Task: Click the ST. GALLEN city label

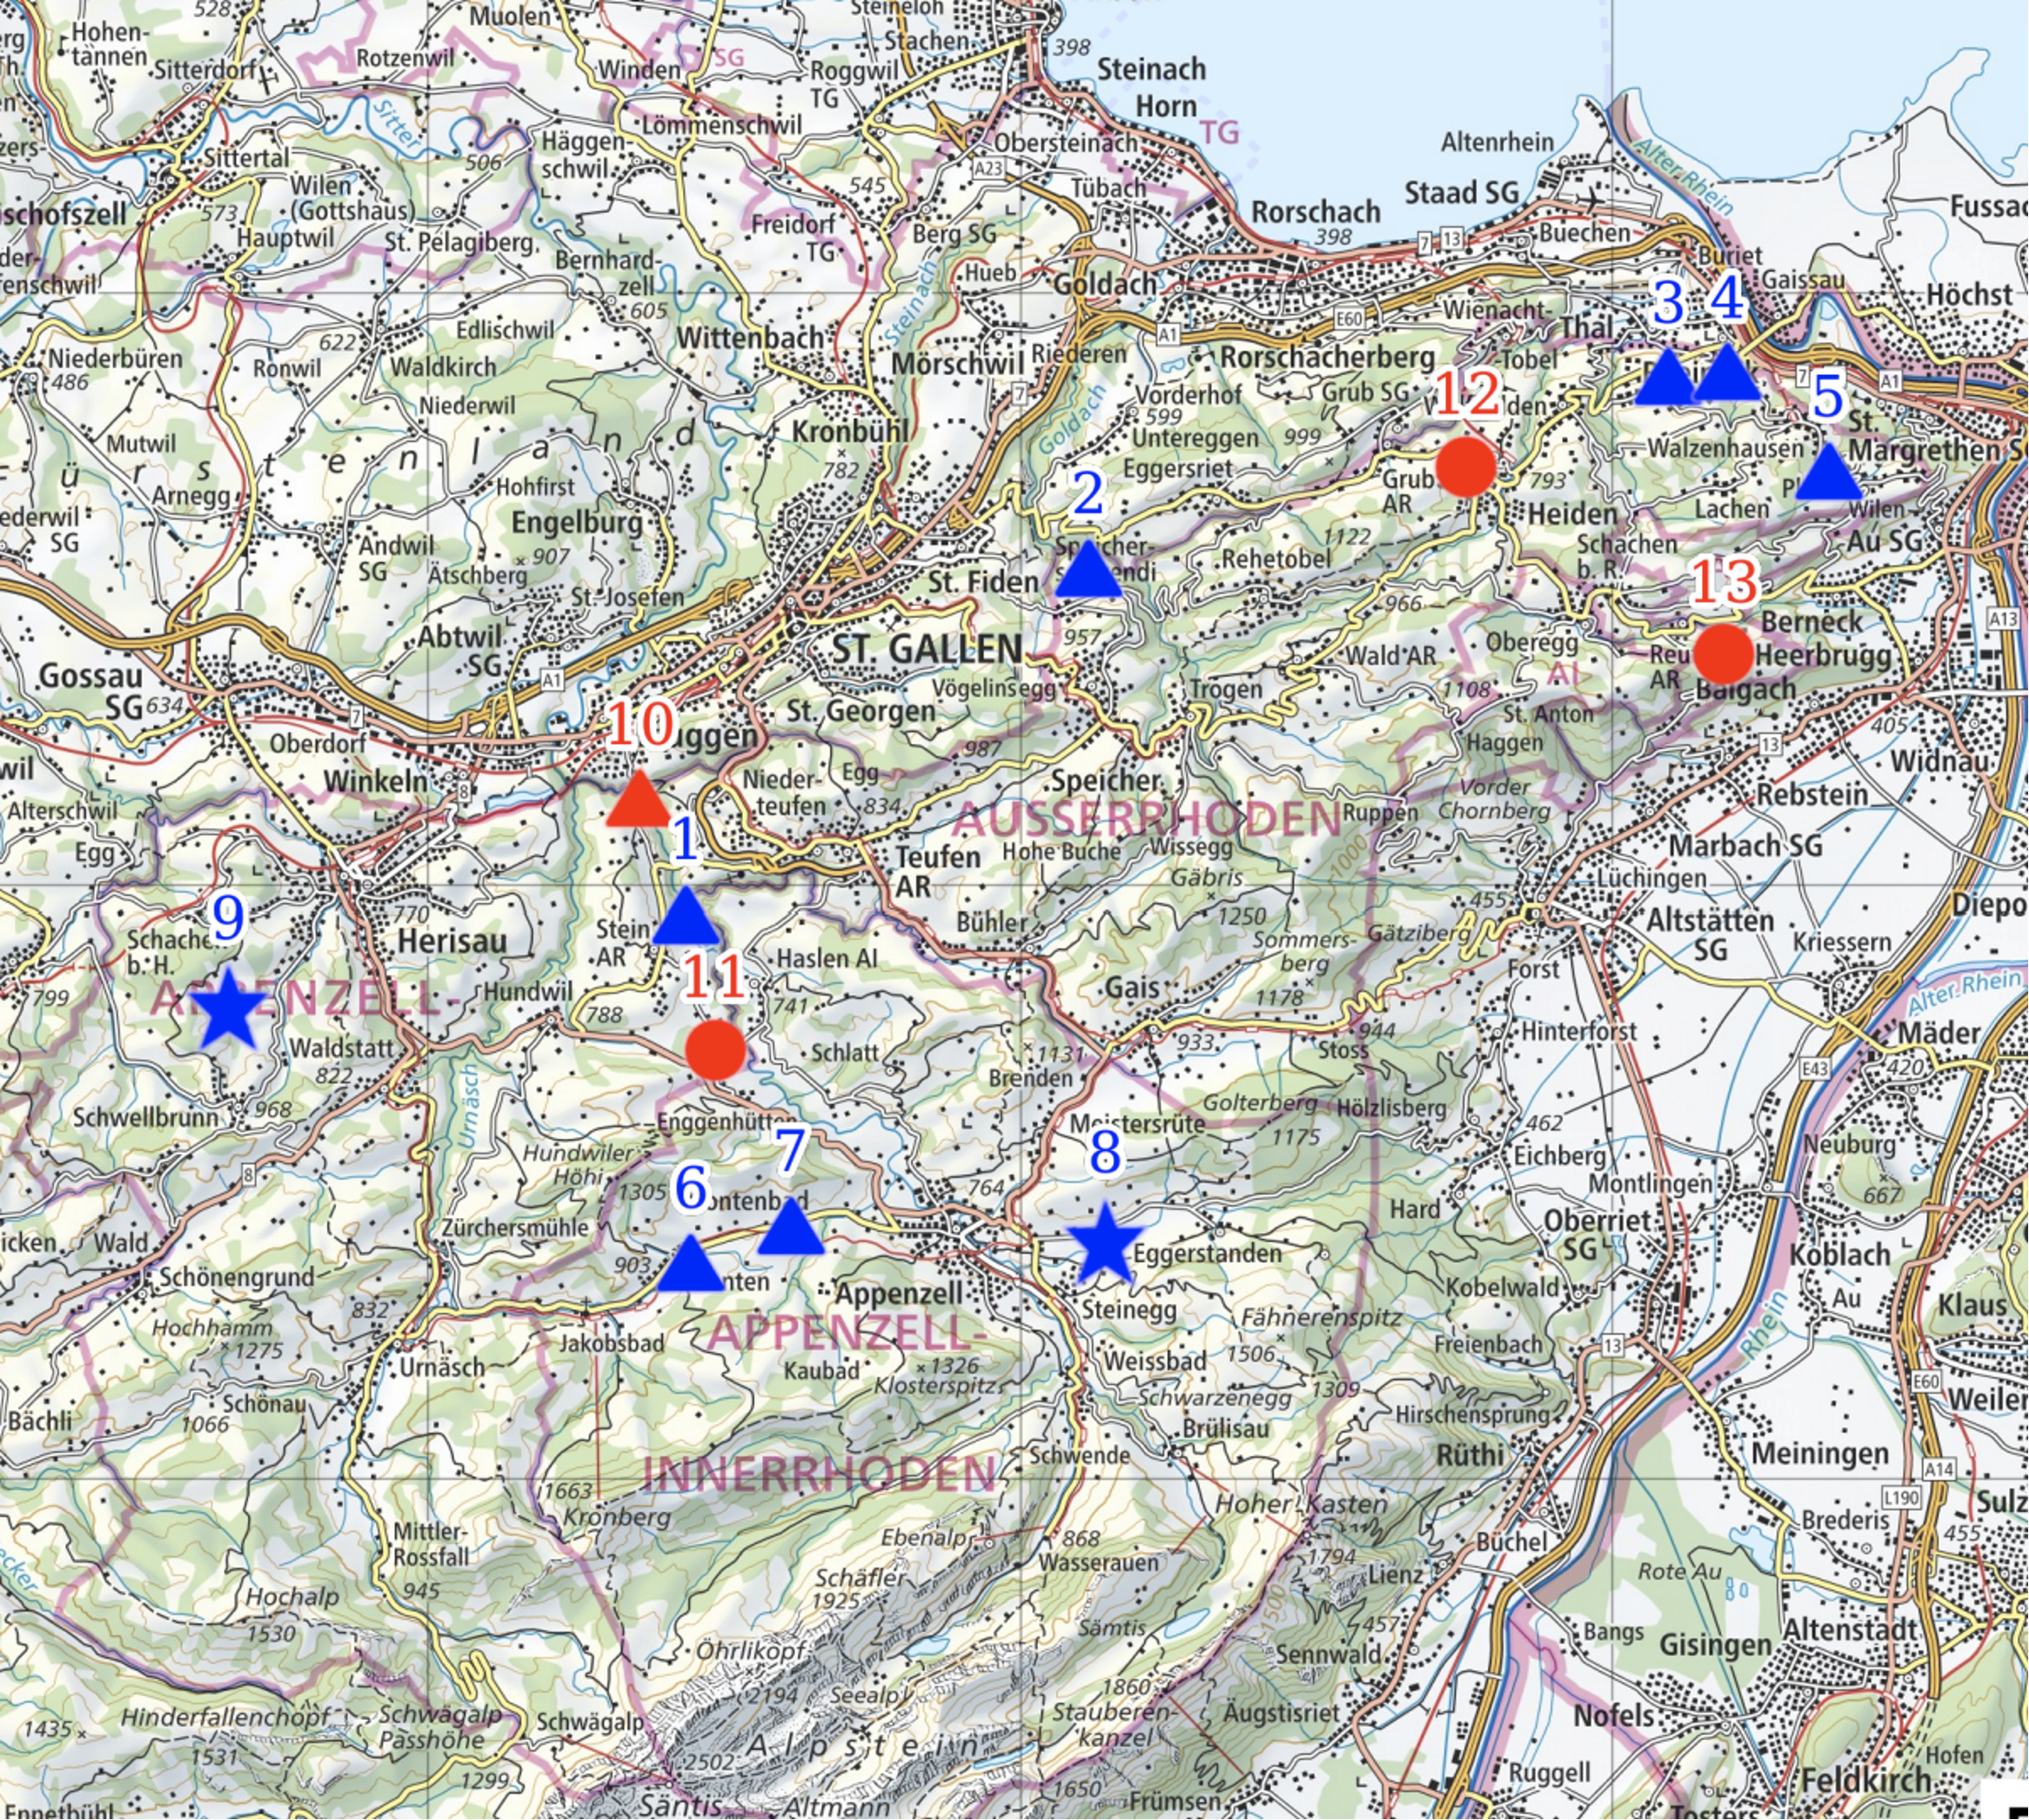Action: [928, 649]
